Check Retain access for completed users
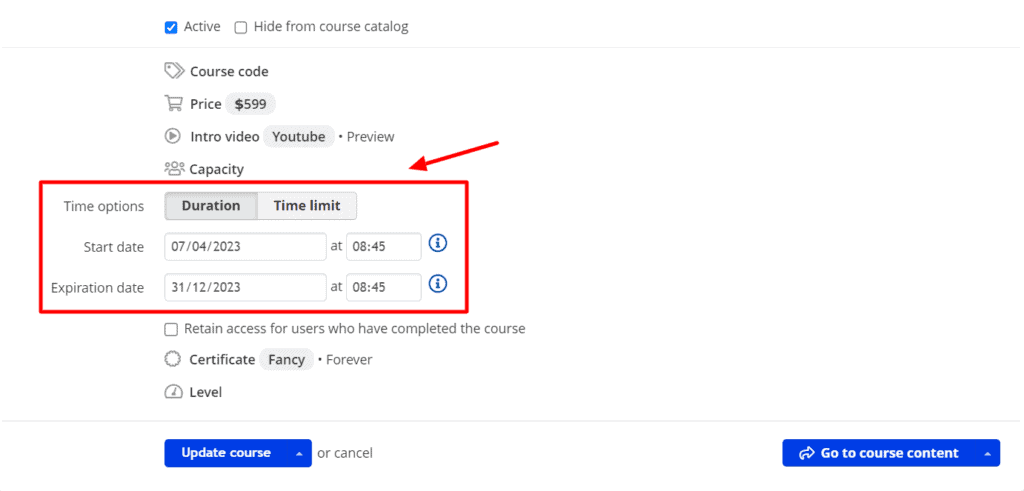 click(171, 328)
